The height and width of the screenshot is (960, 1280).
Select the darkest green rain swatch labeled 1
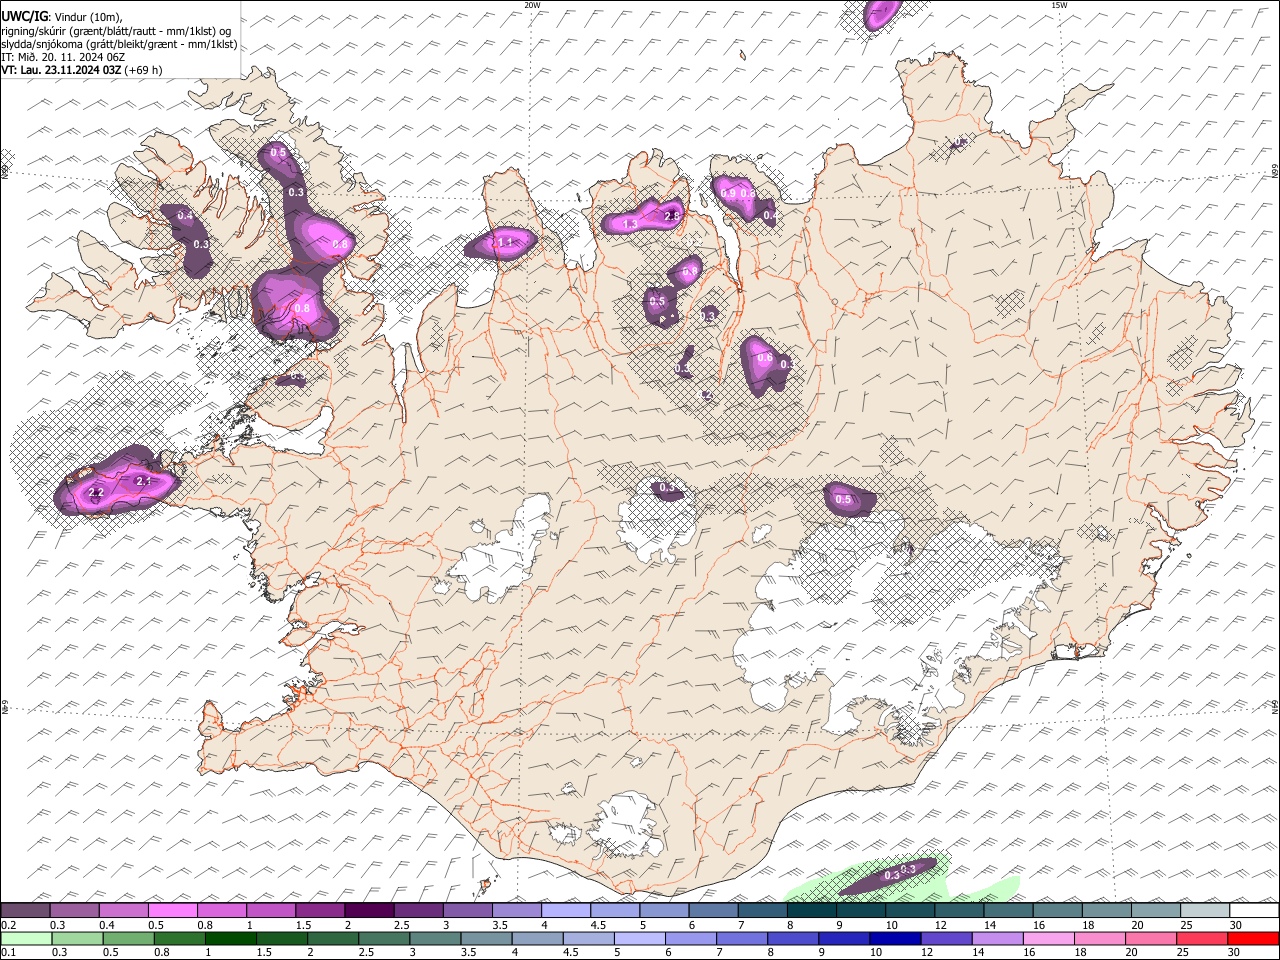230,938
